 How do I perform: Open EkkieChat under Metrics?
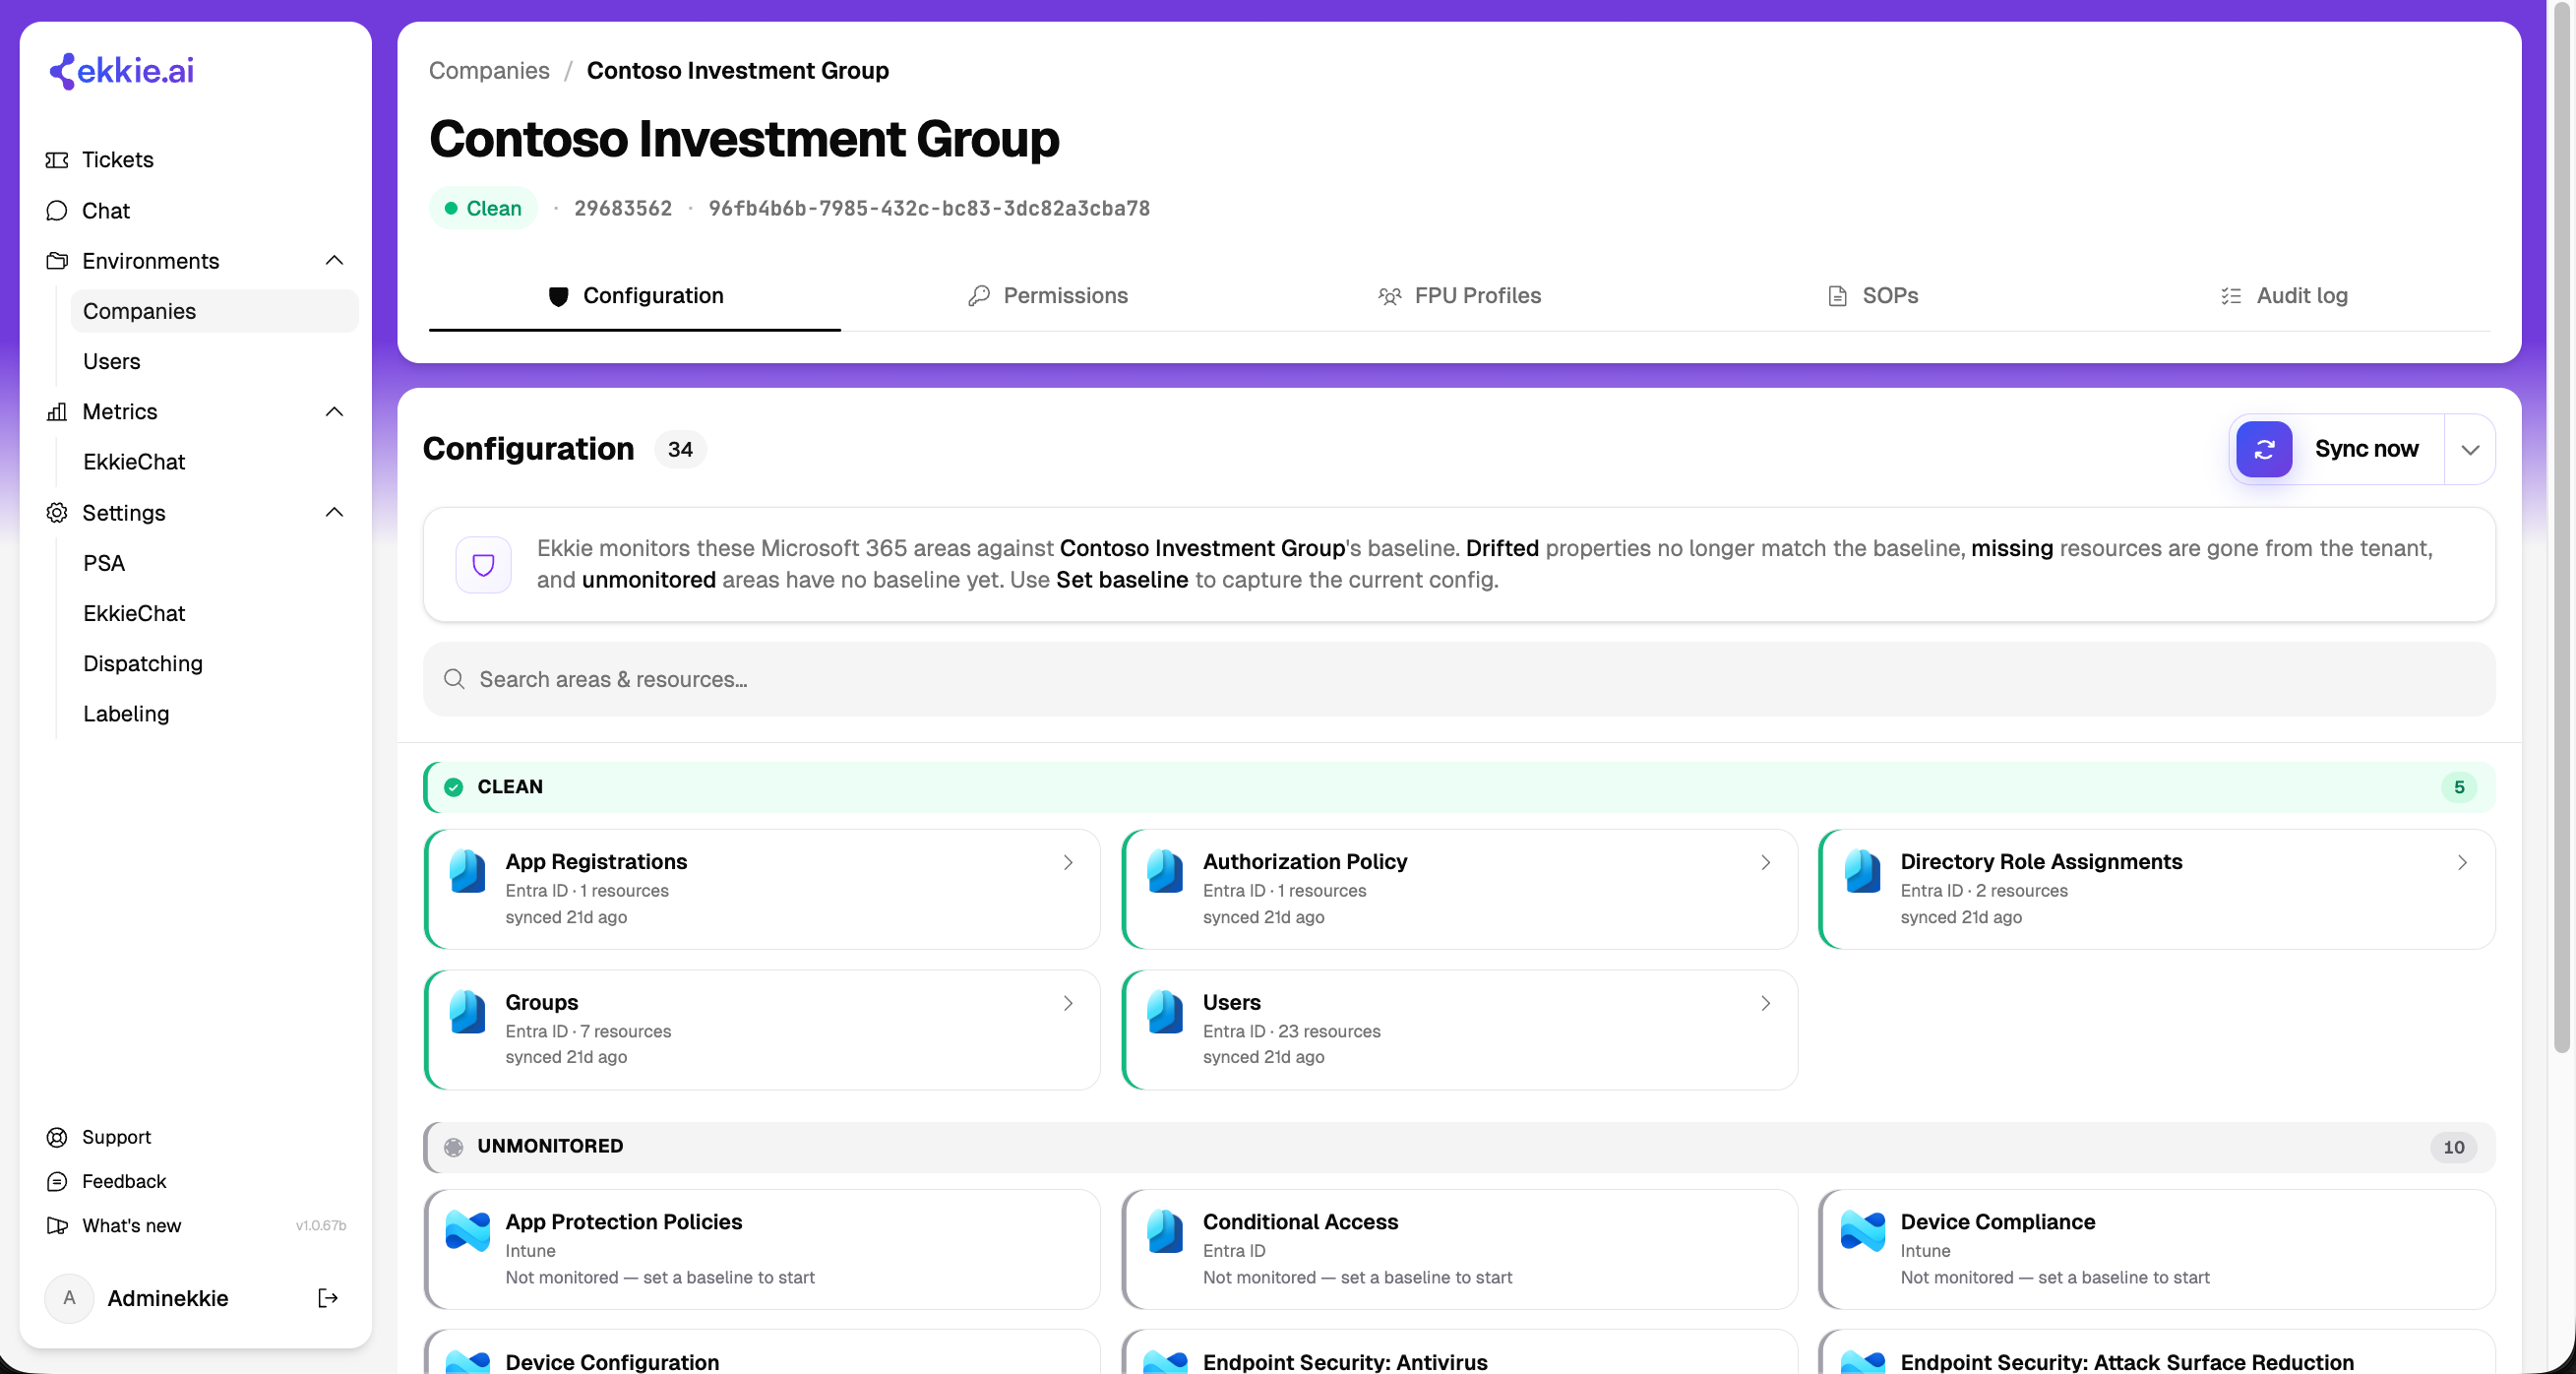(214, 462)
